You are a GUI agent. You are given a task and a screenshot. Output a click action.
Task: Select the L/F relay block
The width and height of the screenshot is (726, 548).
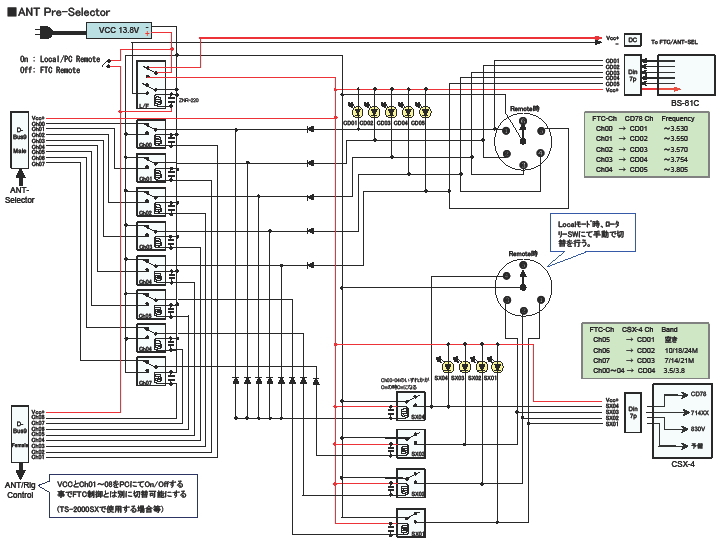pyautogui.click(x=151, y=85)
